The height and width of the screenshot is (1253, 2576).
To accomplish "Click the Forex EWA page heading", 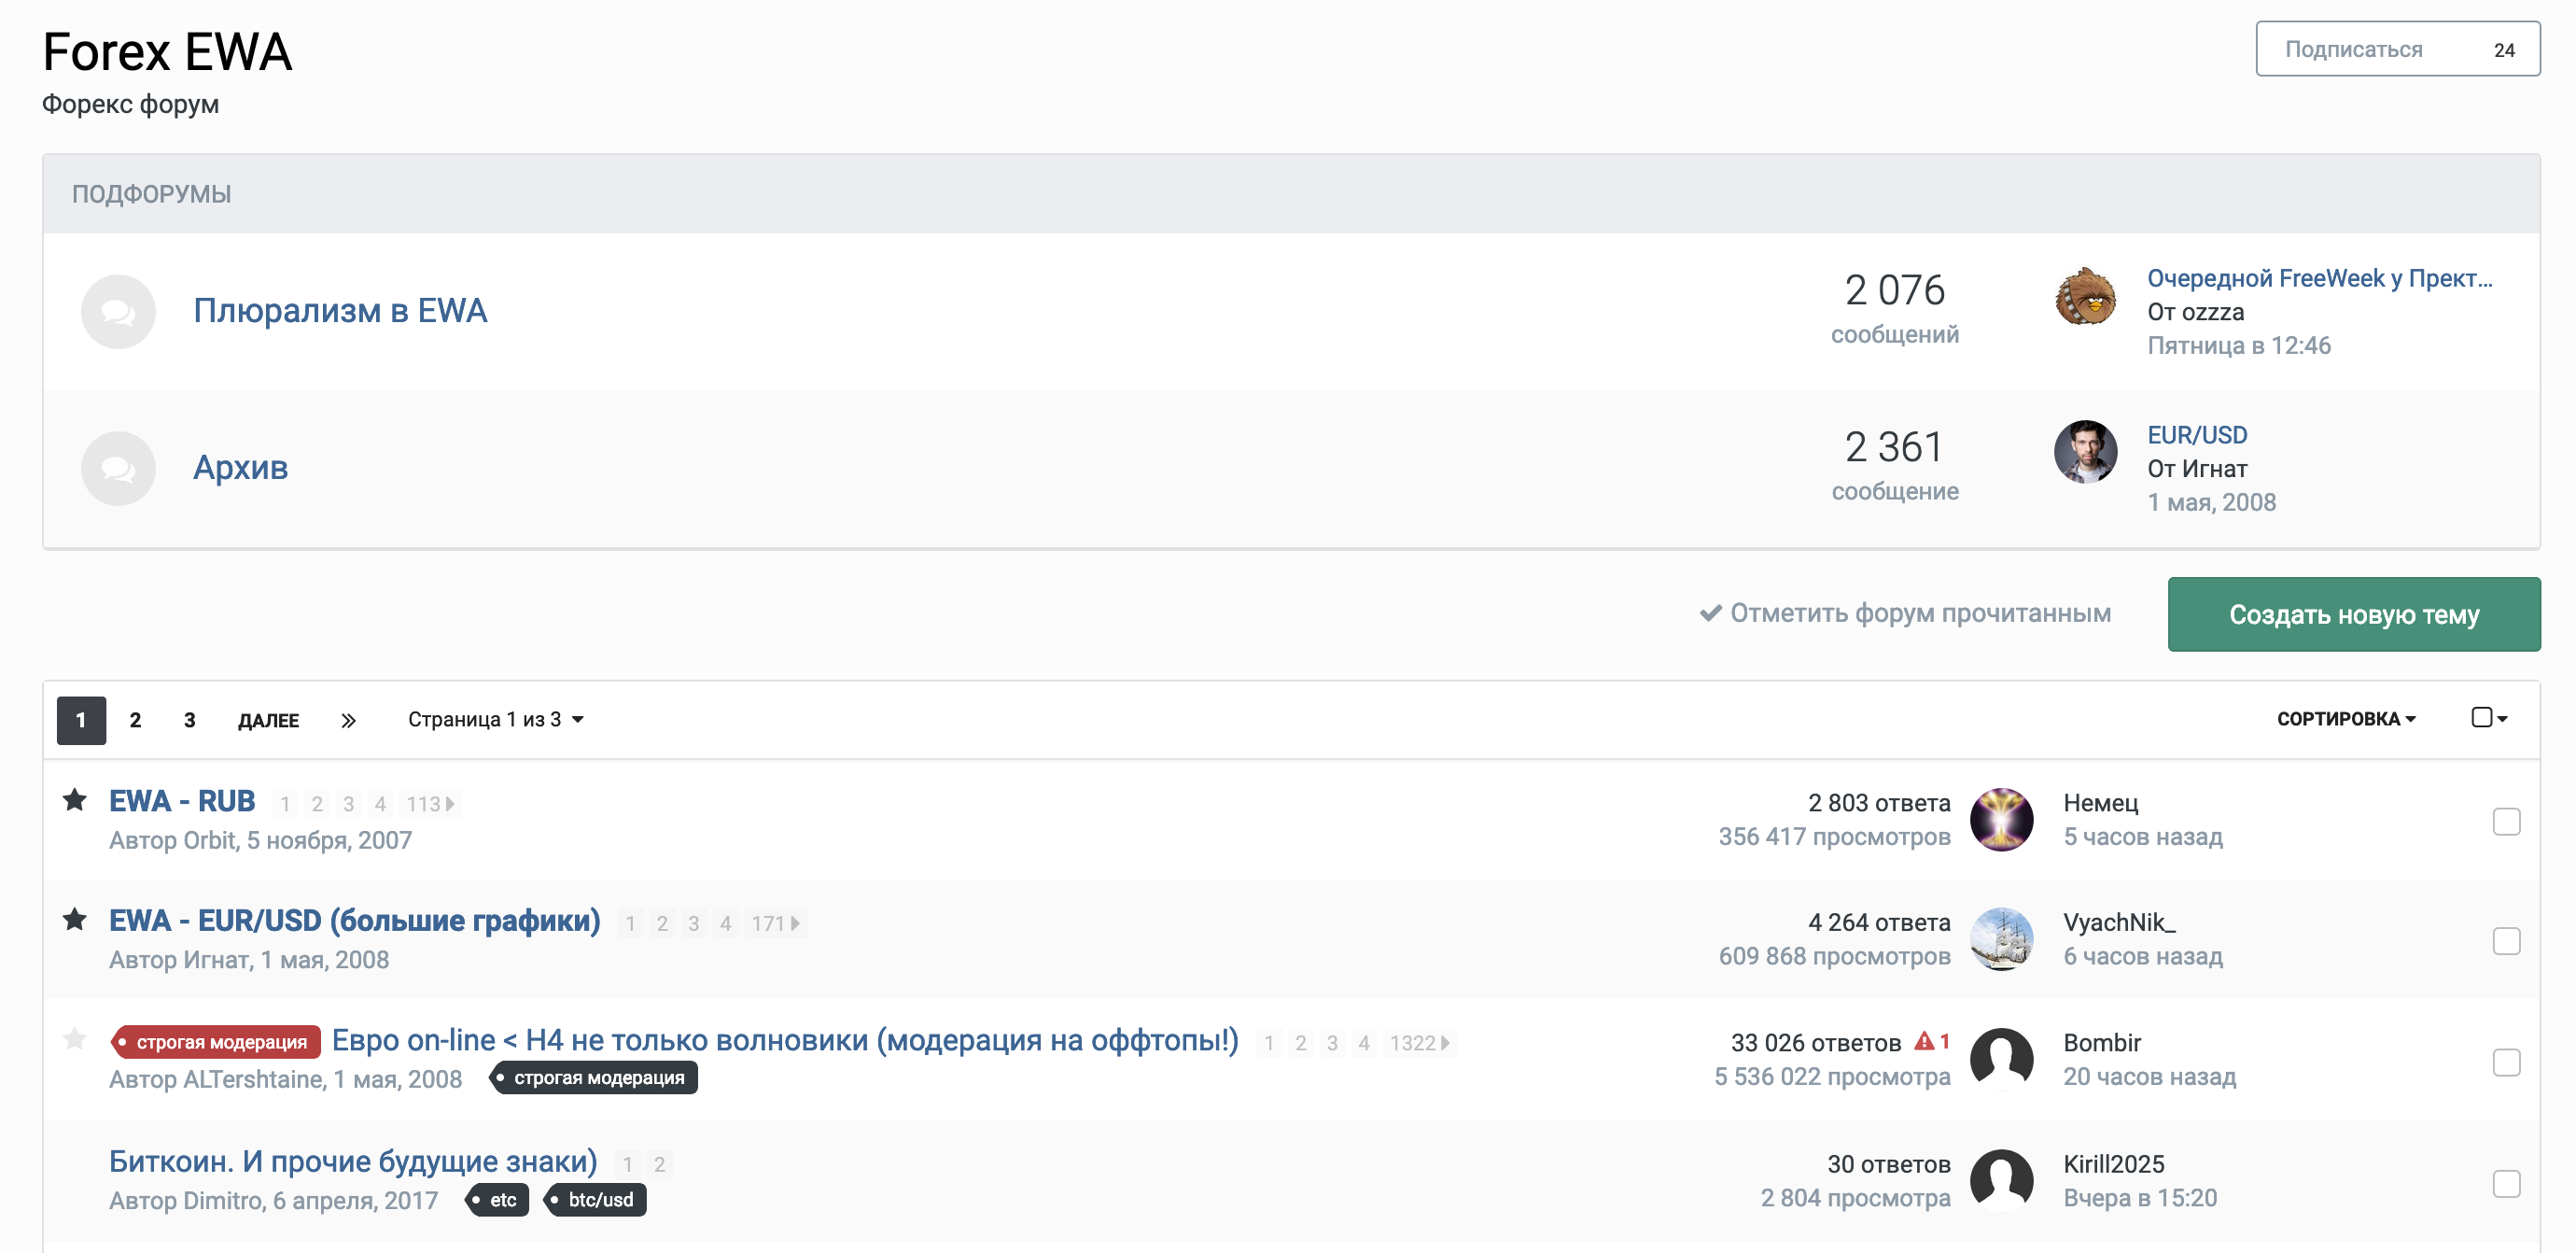I will 167,52.
